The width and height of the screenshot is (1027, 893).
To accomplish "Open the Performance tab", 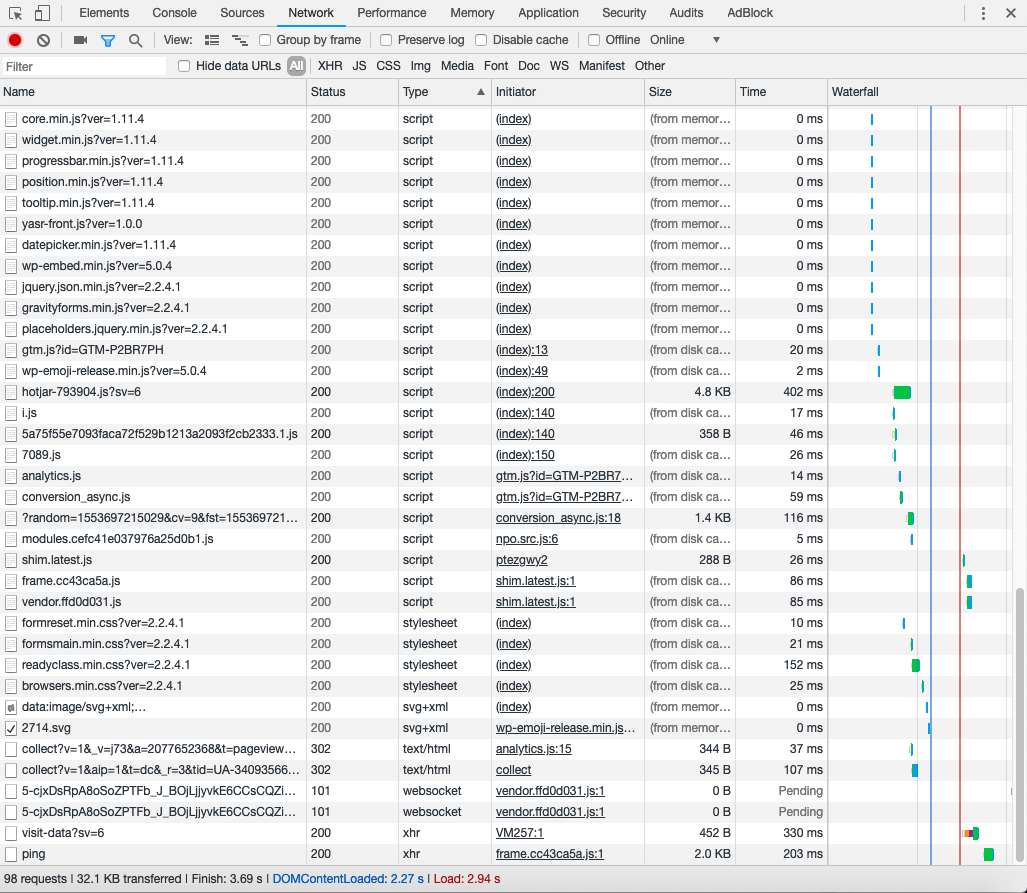I will coord(391,13).
